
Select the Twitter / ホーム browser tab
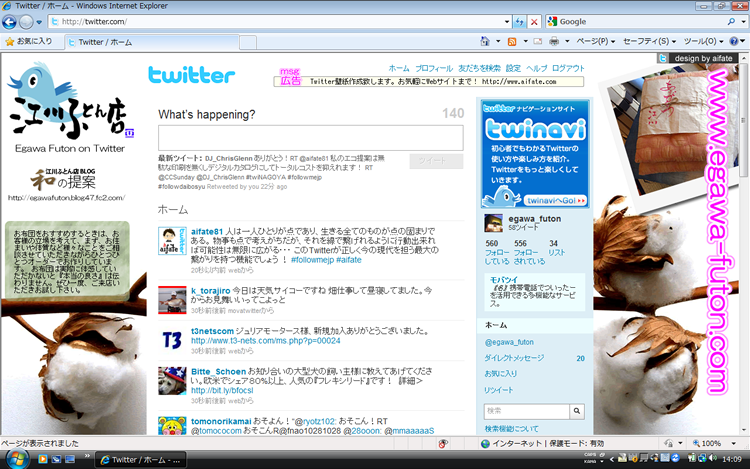coord(152,42)
